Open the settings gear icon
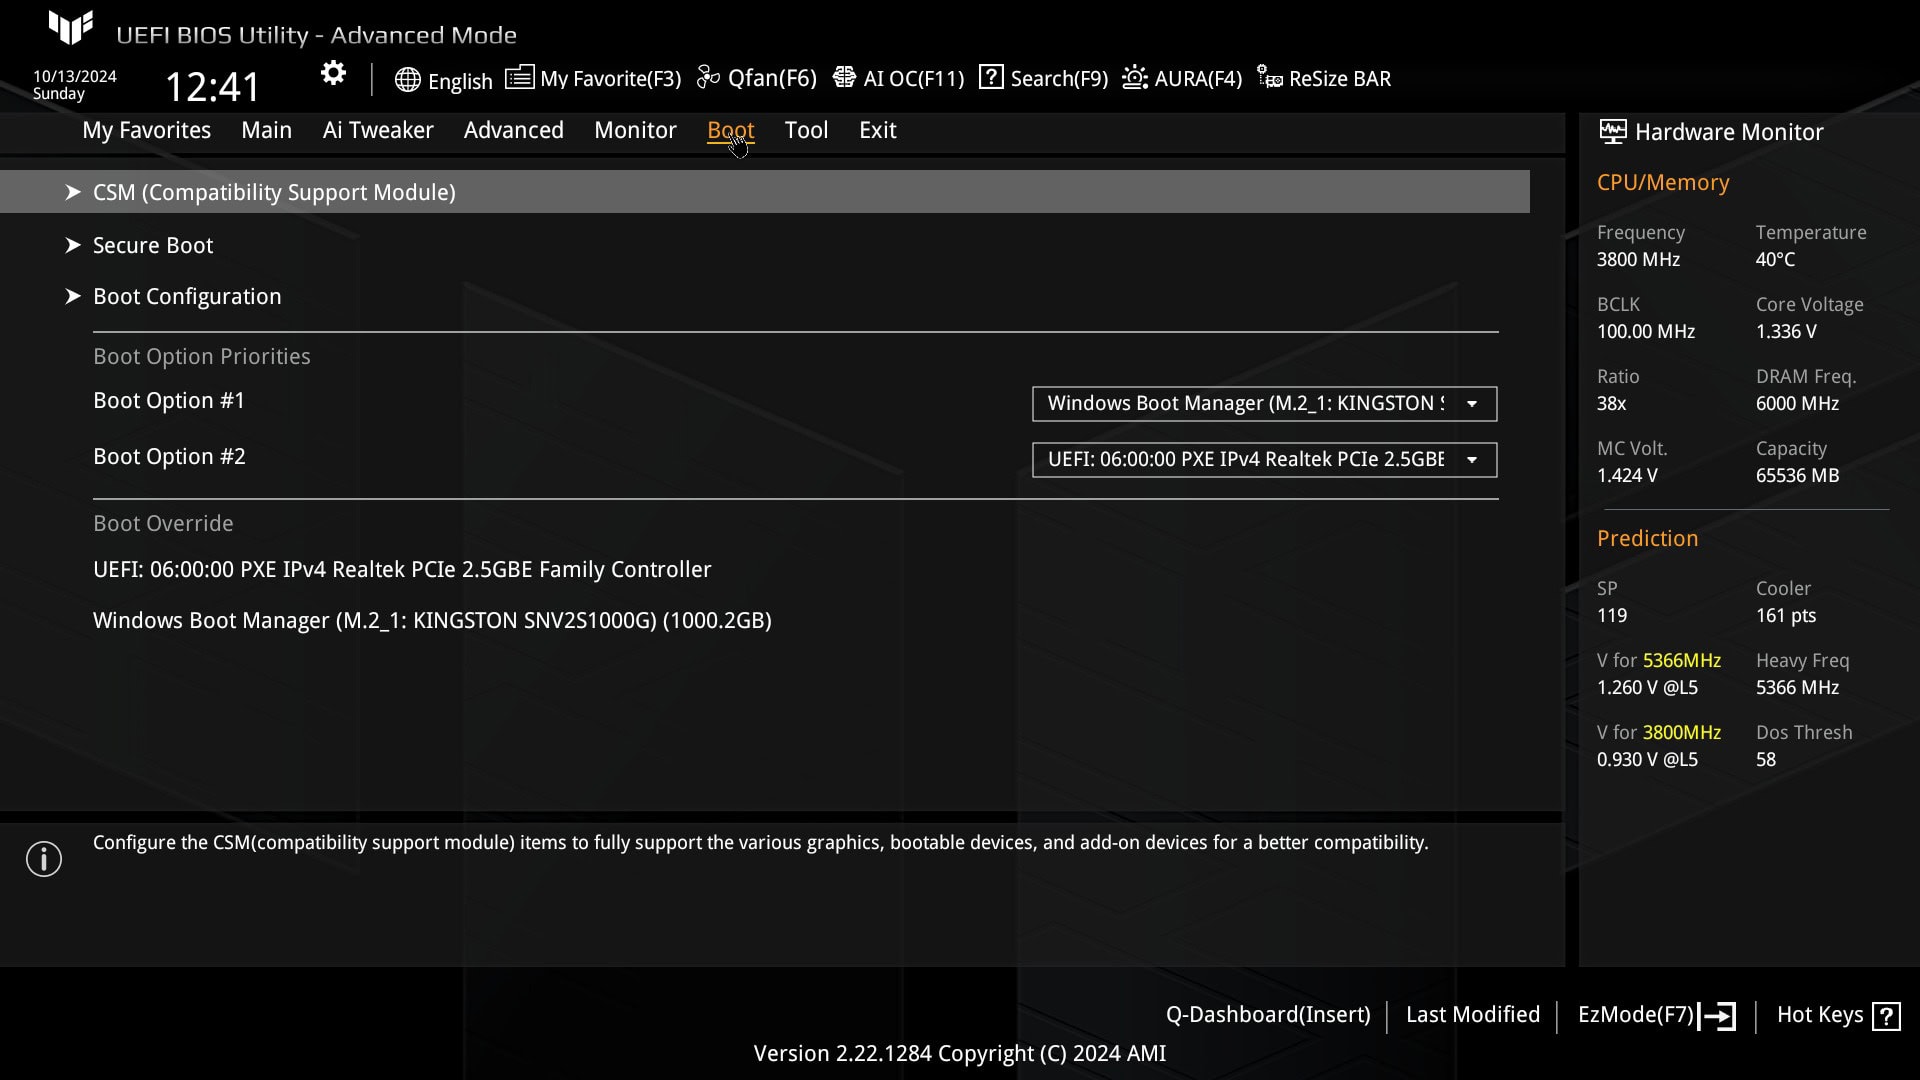The width and height of the screenshot is (1920, 1080). 333,74
